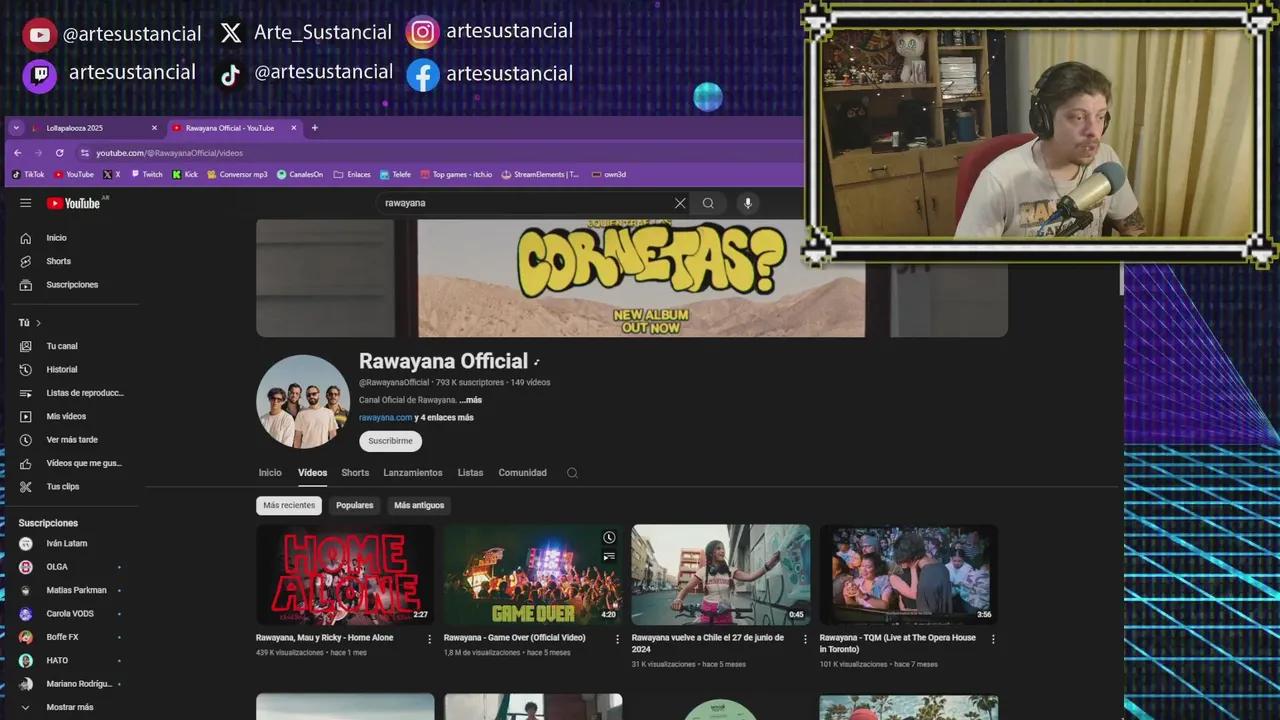Viewport: 1280px width, 720px height.
Task: Open the channel Inicio tab
Action: (x=270, y=473)
